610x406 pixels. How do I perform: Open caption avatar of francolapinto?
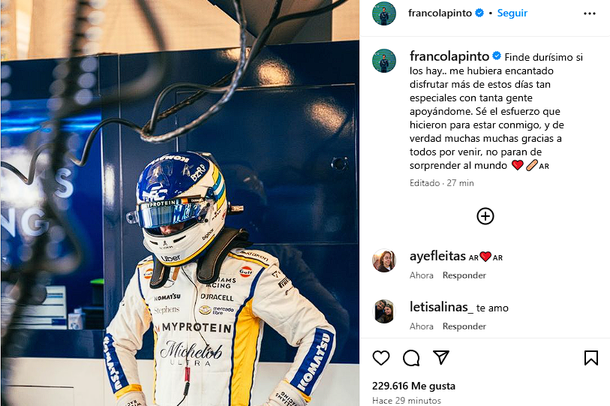pos(385,61)
